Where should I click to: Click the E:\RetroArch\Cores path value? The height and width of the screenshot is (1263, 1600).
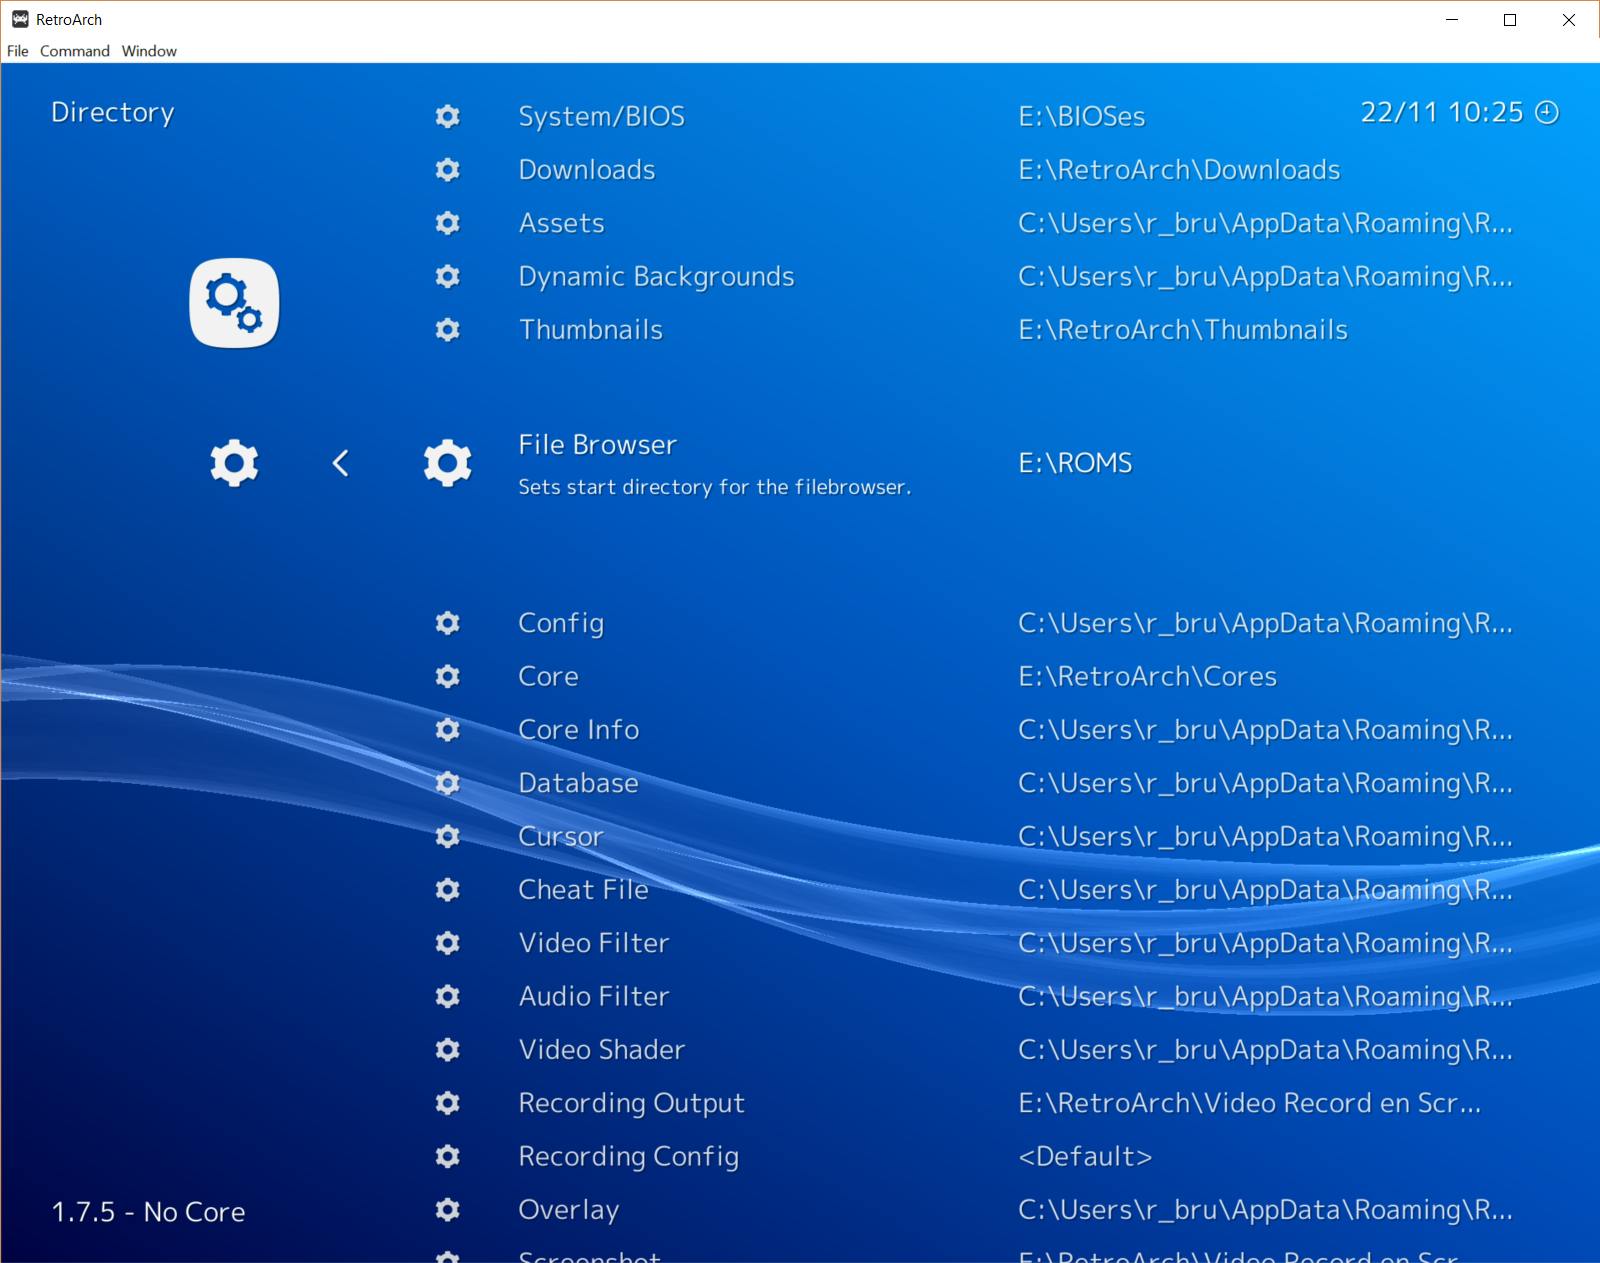[1147, 677]
